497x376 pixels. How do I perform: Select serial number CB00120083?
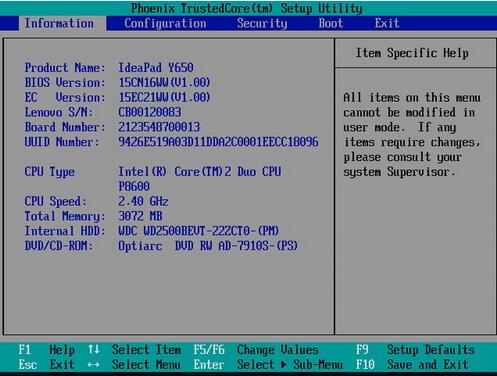150,112
